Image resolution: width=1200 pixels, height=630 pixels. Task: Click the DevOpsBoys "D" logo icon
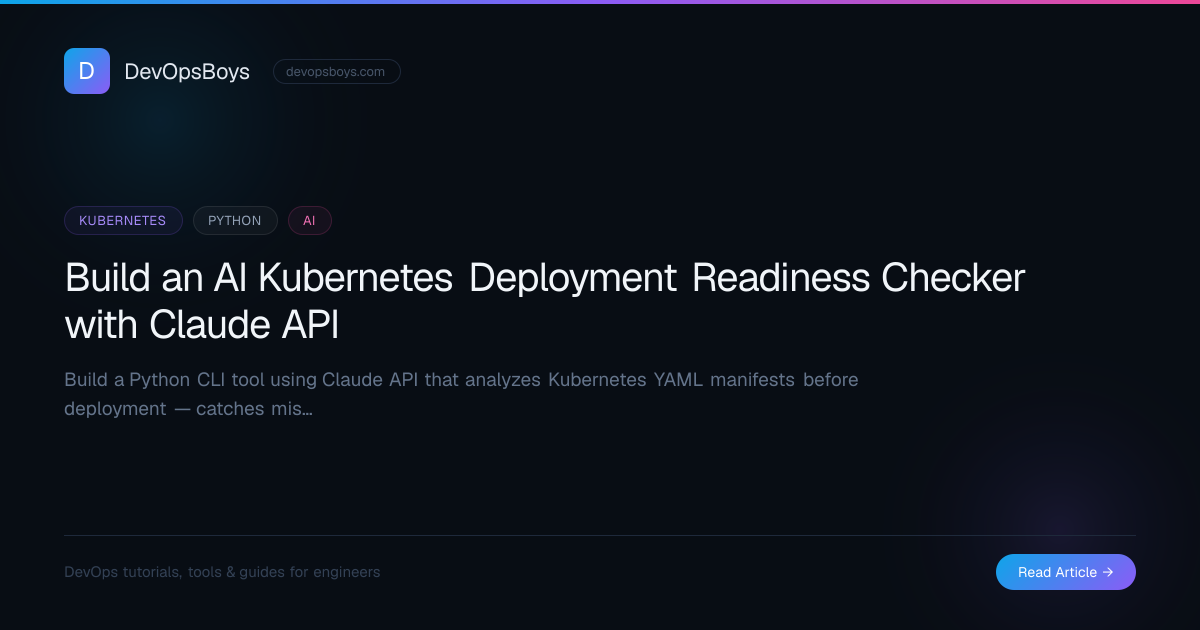coord(87,71)
